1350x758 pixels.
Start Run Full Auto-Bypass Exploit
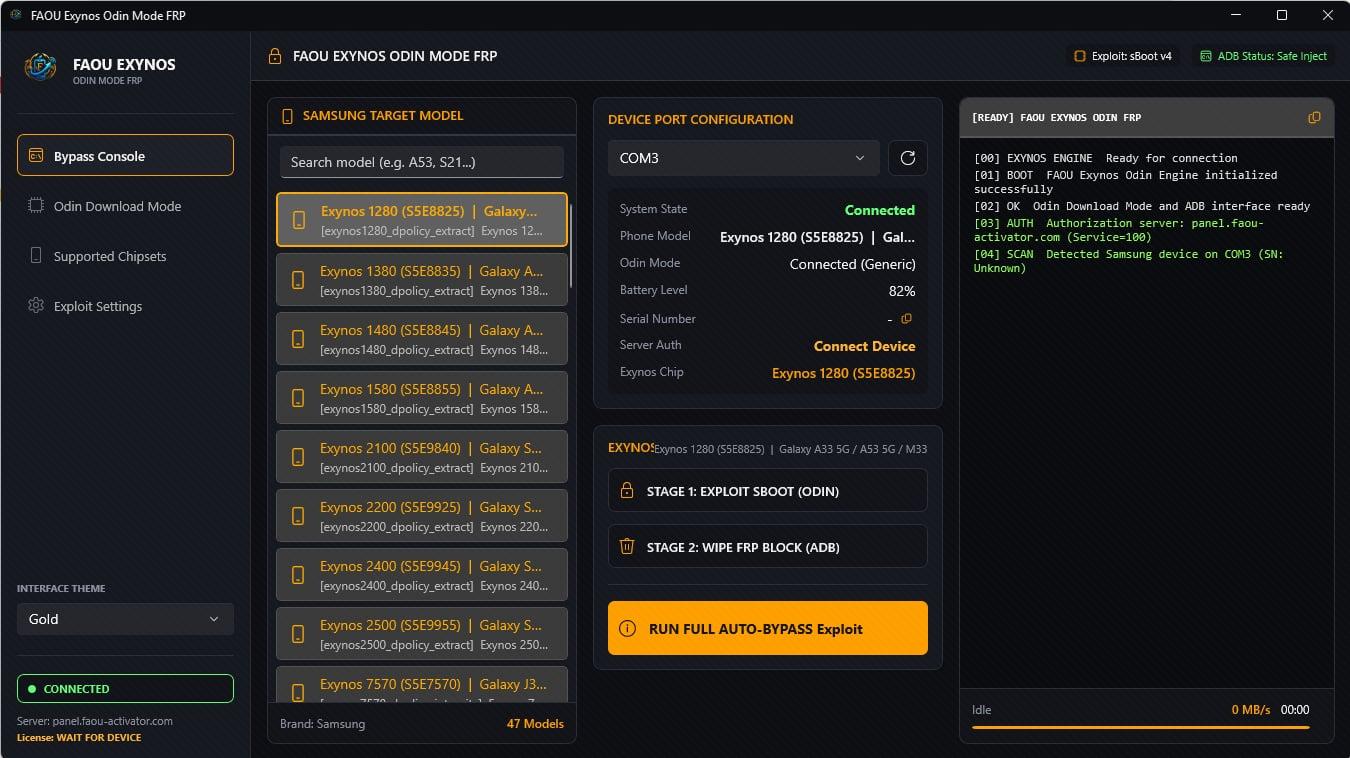[x=768, y=628]
